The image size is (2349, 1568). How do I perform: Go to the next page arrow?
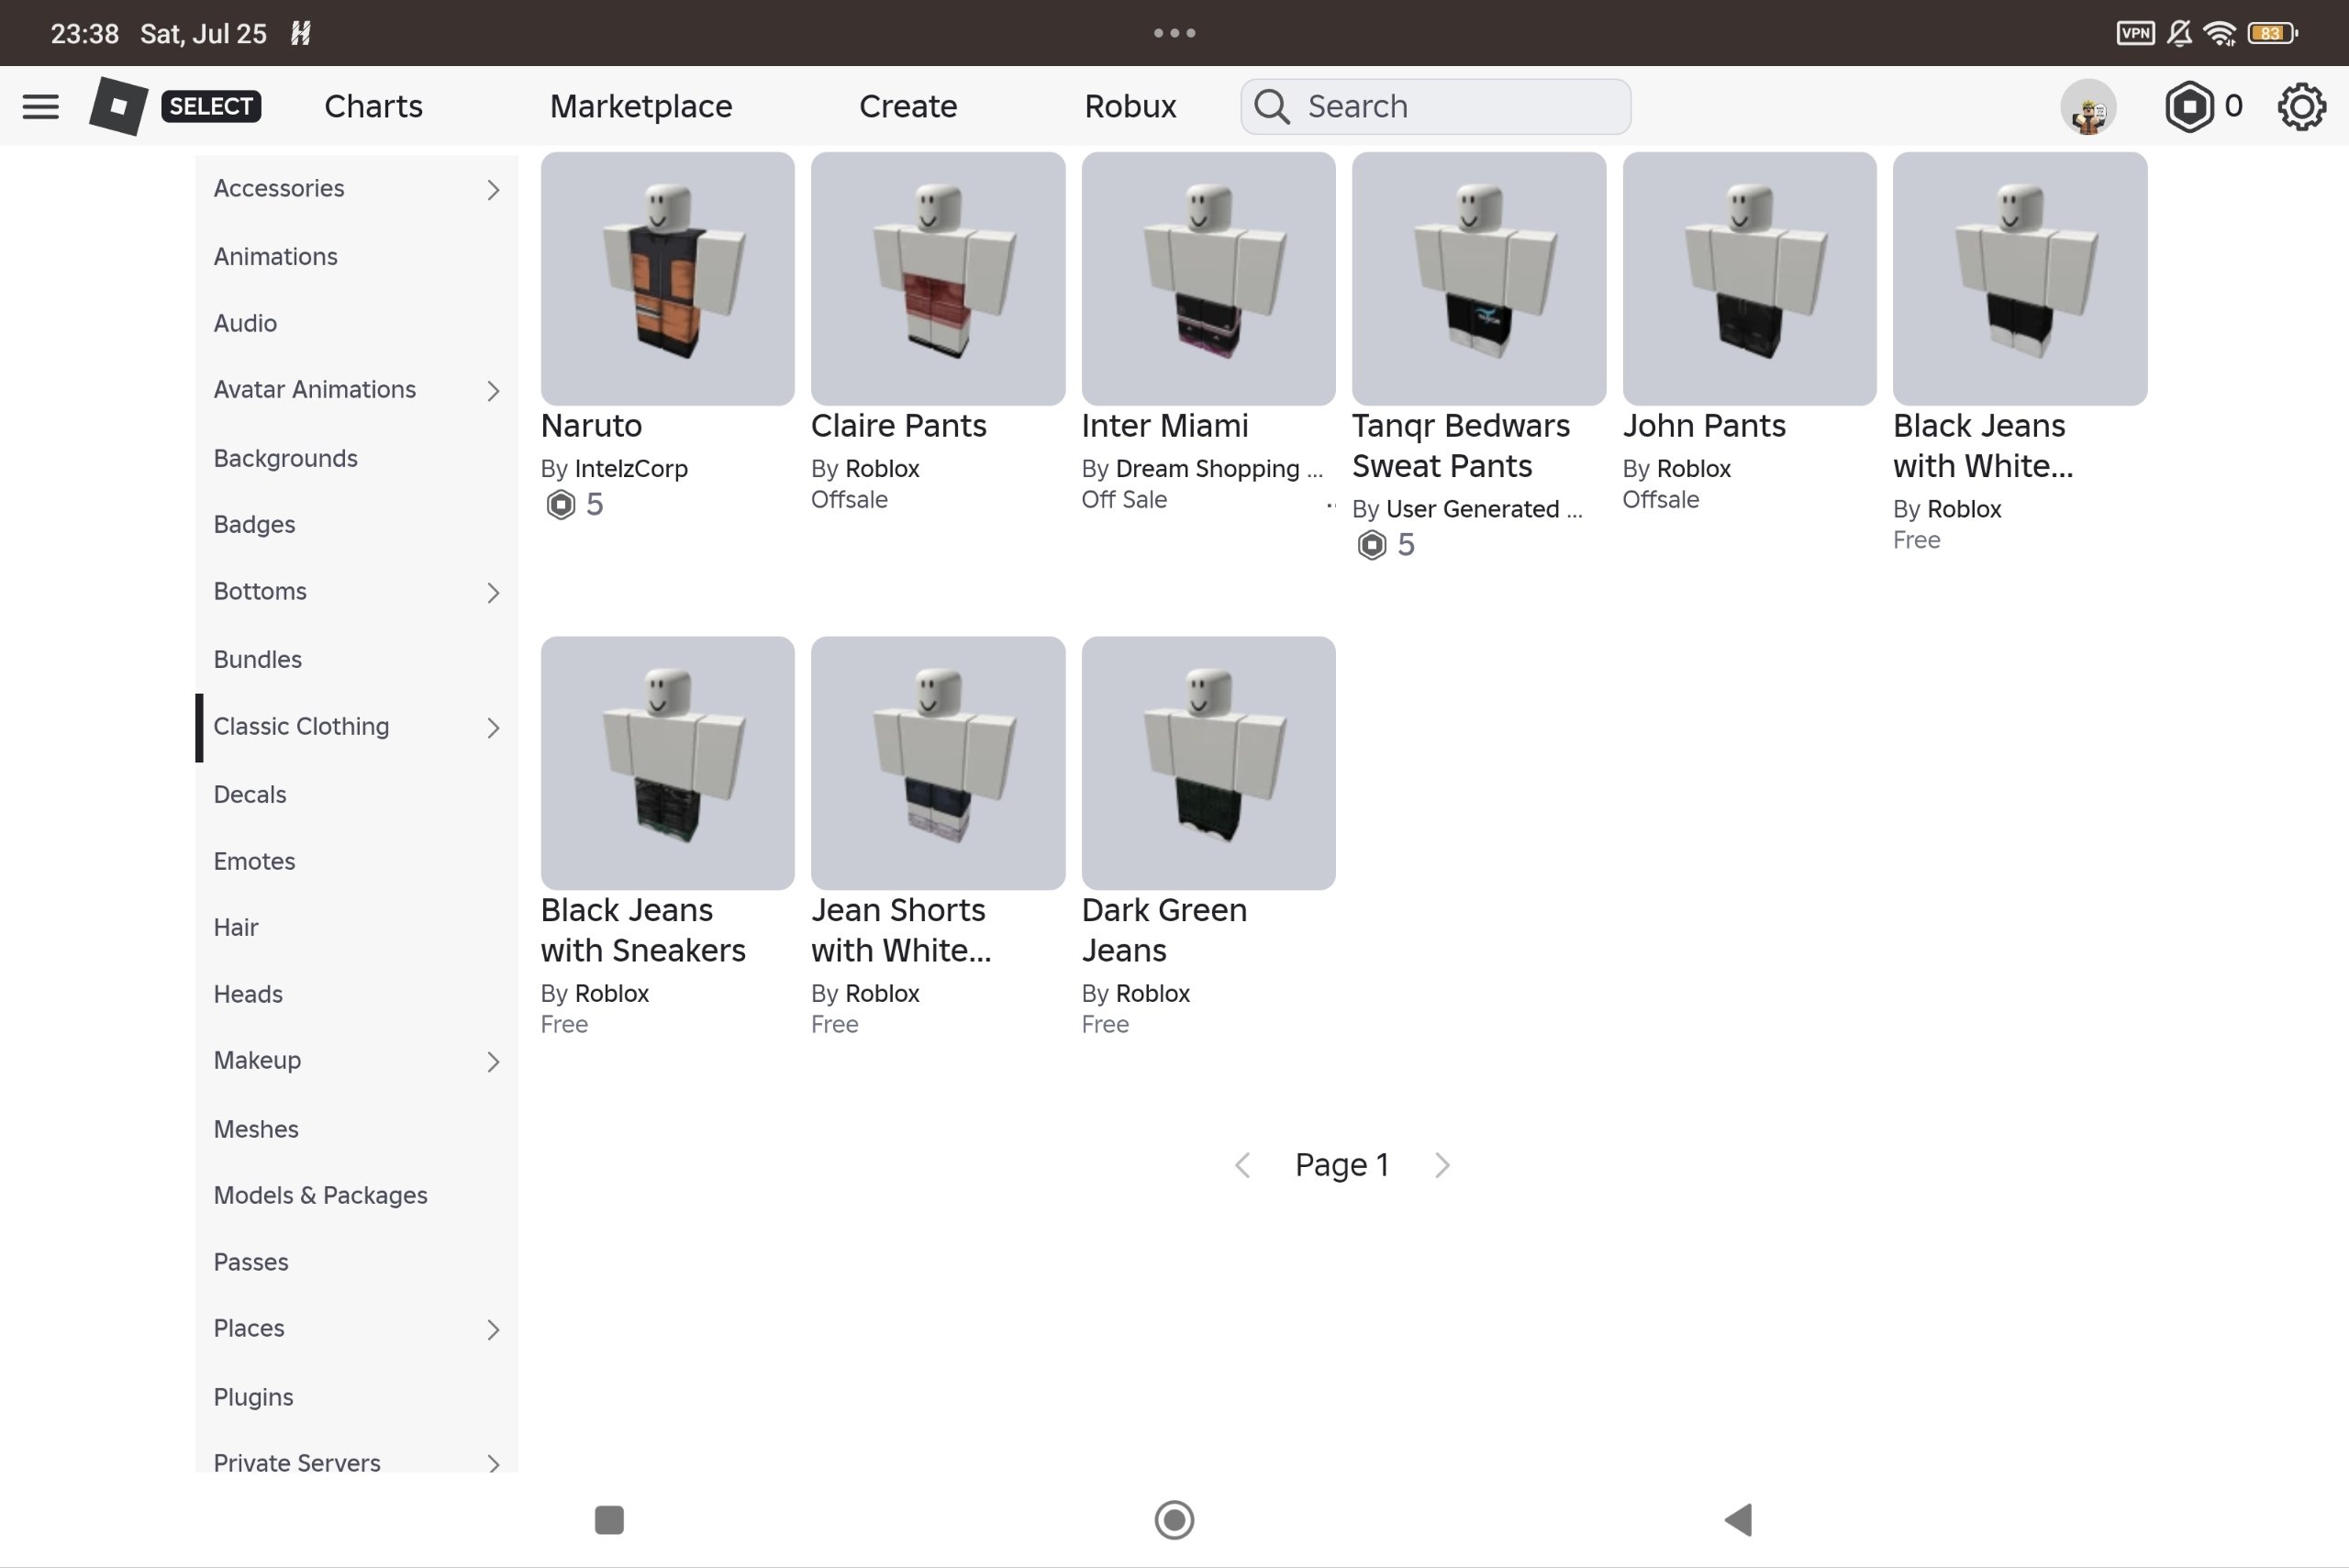click(1442, 1165)
